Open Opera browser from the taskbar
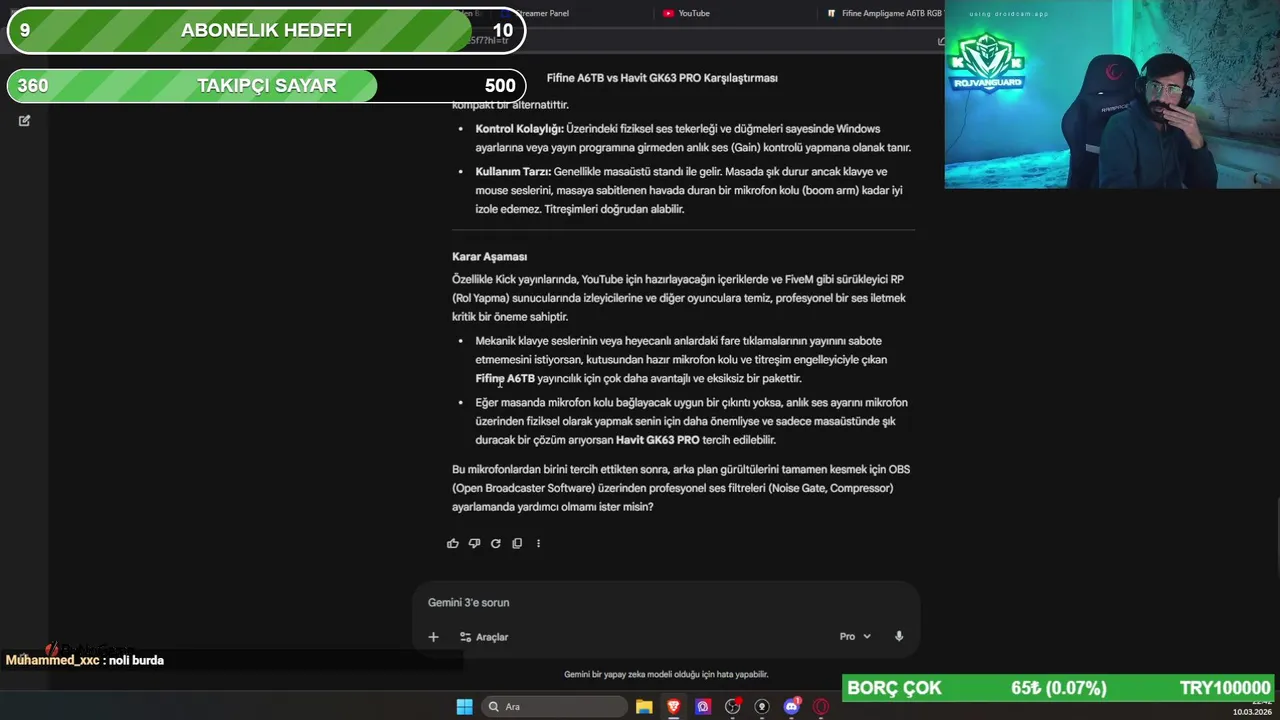Image resolution: width=1280 pixels, height=720 pixels. pyautogui.click(x=821, y=707)
